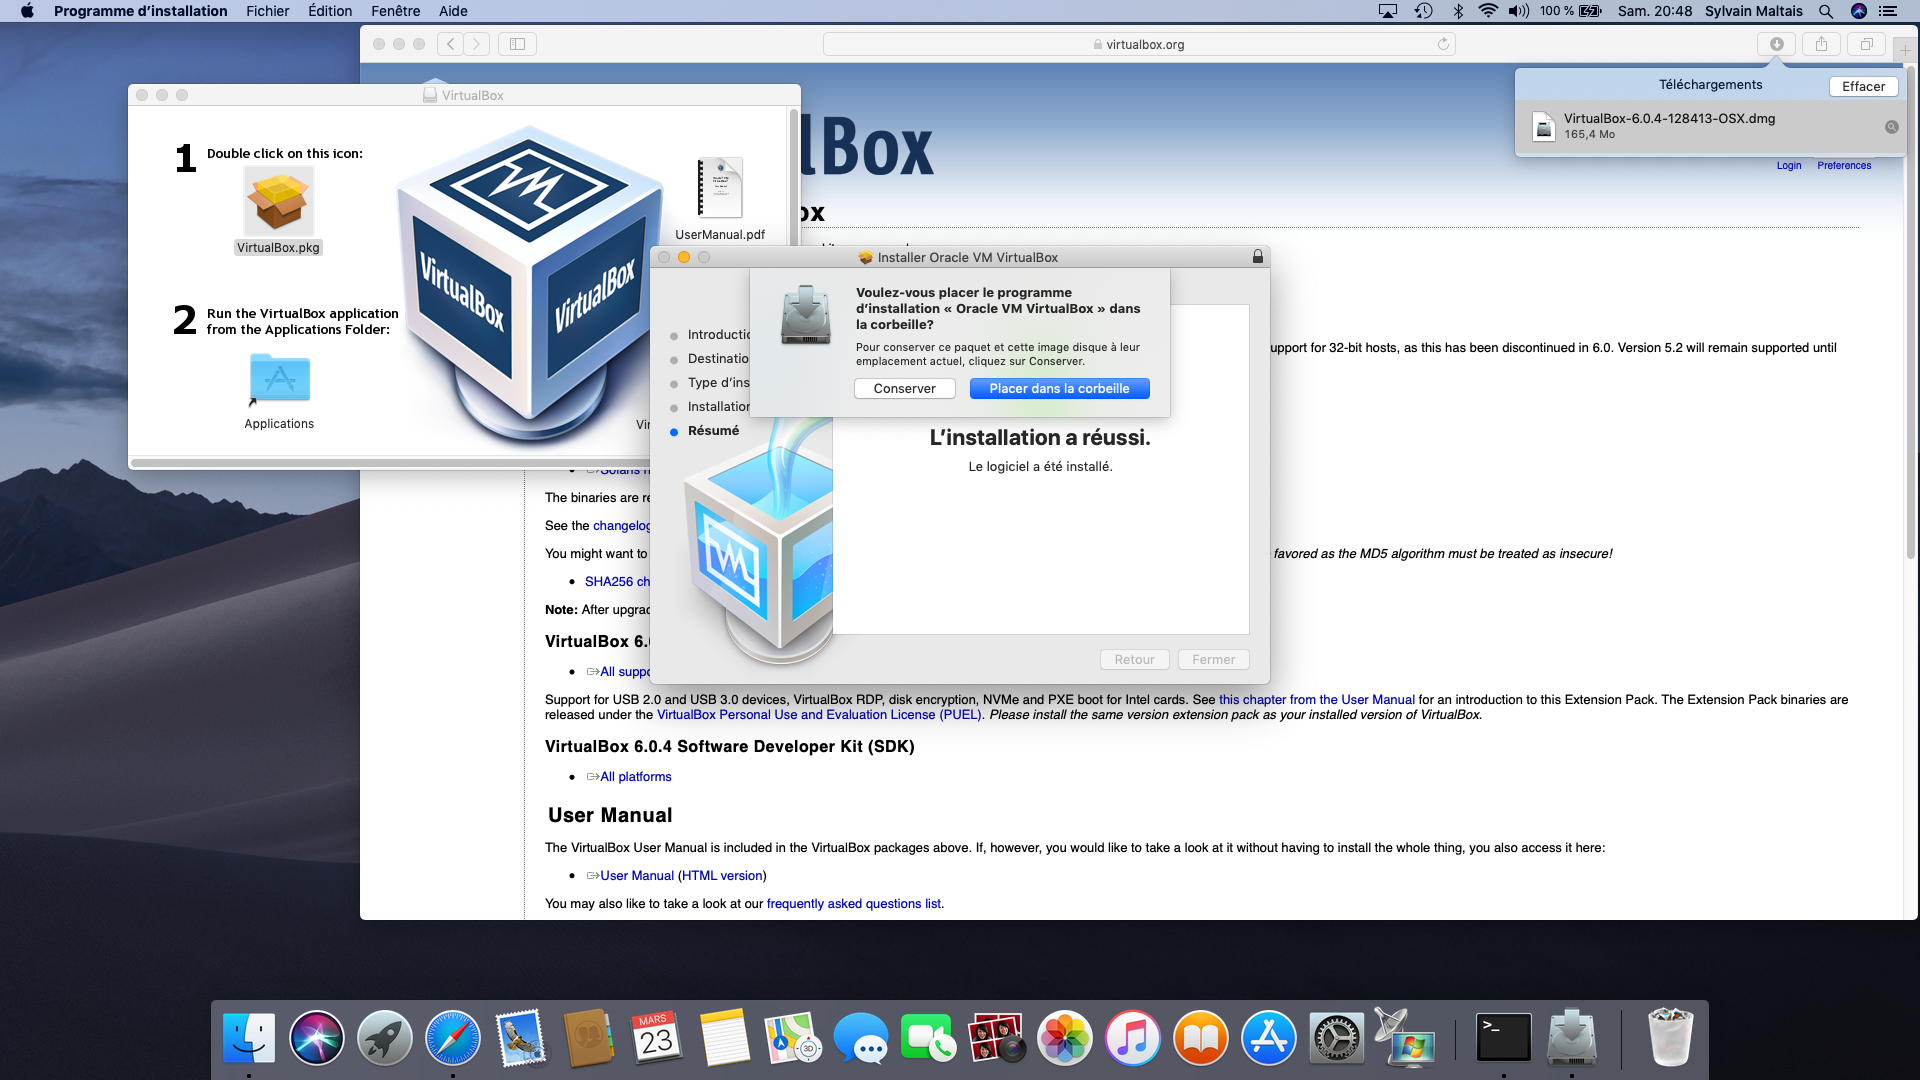Screen dimensions: 1920x1080
Task: Open the Applications folder shortcut
Action: tap(279, 380)
